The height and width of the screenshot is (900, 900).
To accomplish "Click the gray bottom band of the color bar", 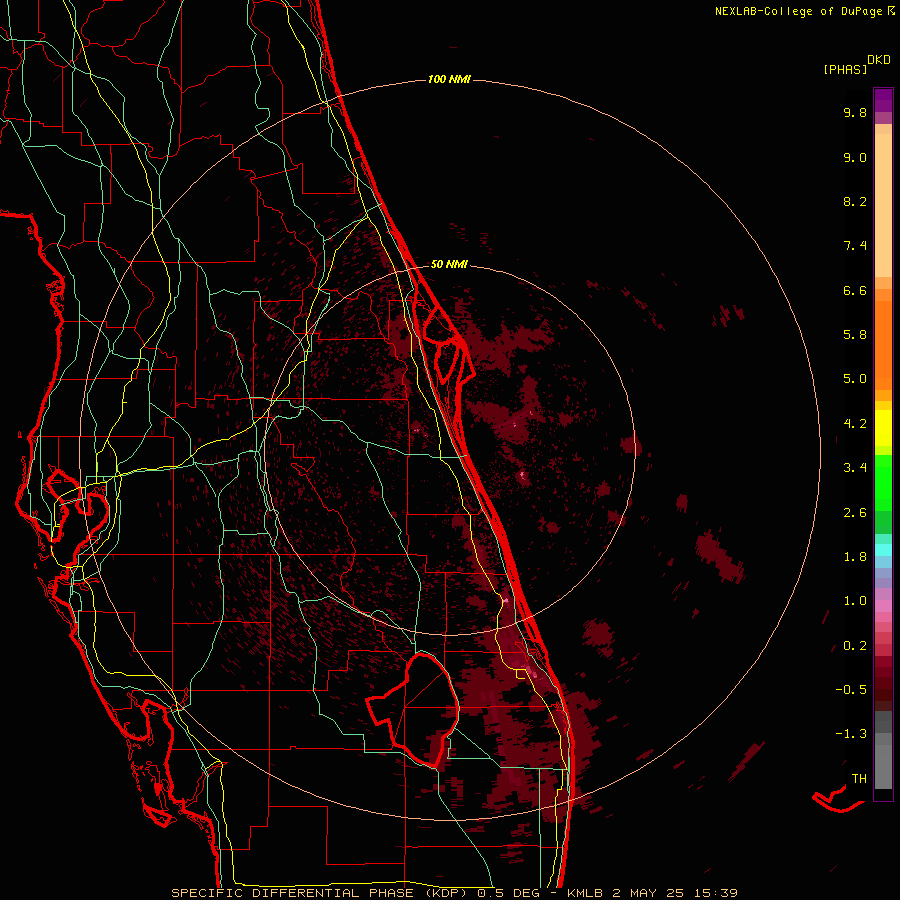I will [x=883, y=766].
